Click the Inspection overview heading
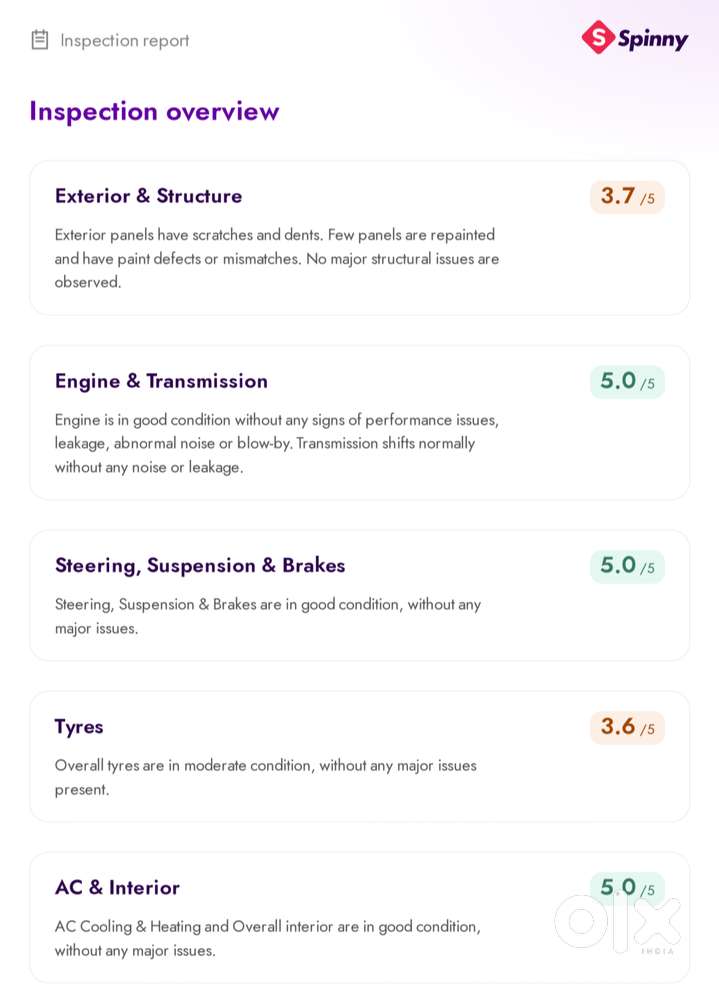 pyautogui.click(x=154, y=111)
